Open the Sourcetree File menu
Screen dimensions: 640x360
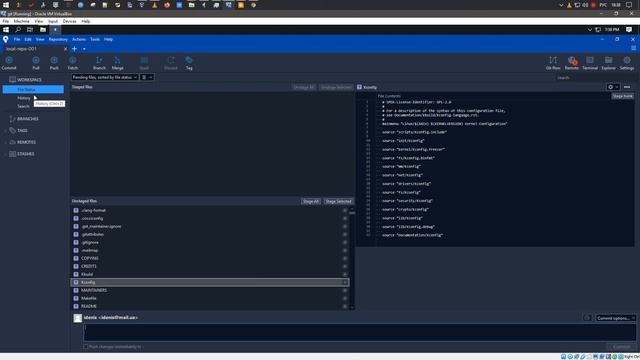coord(17,39)
